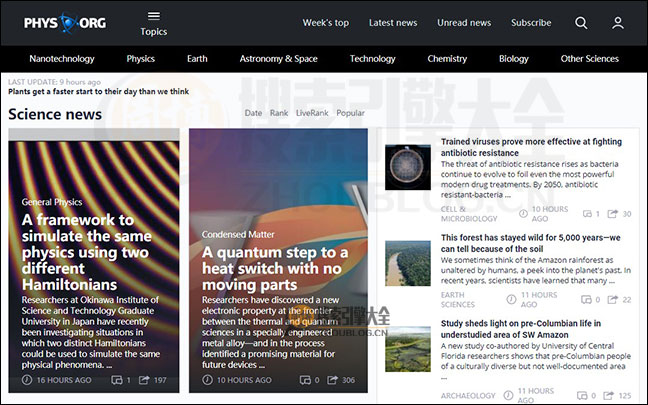Click the Subscribe link
This screenshot has height=405, width=648.
click(531, 23)
